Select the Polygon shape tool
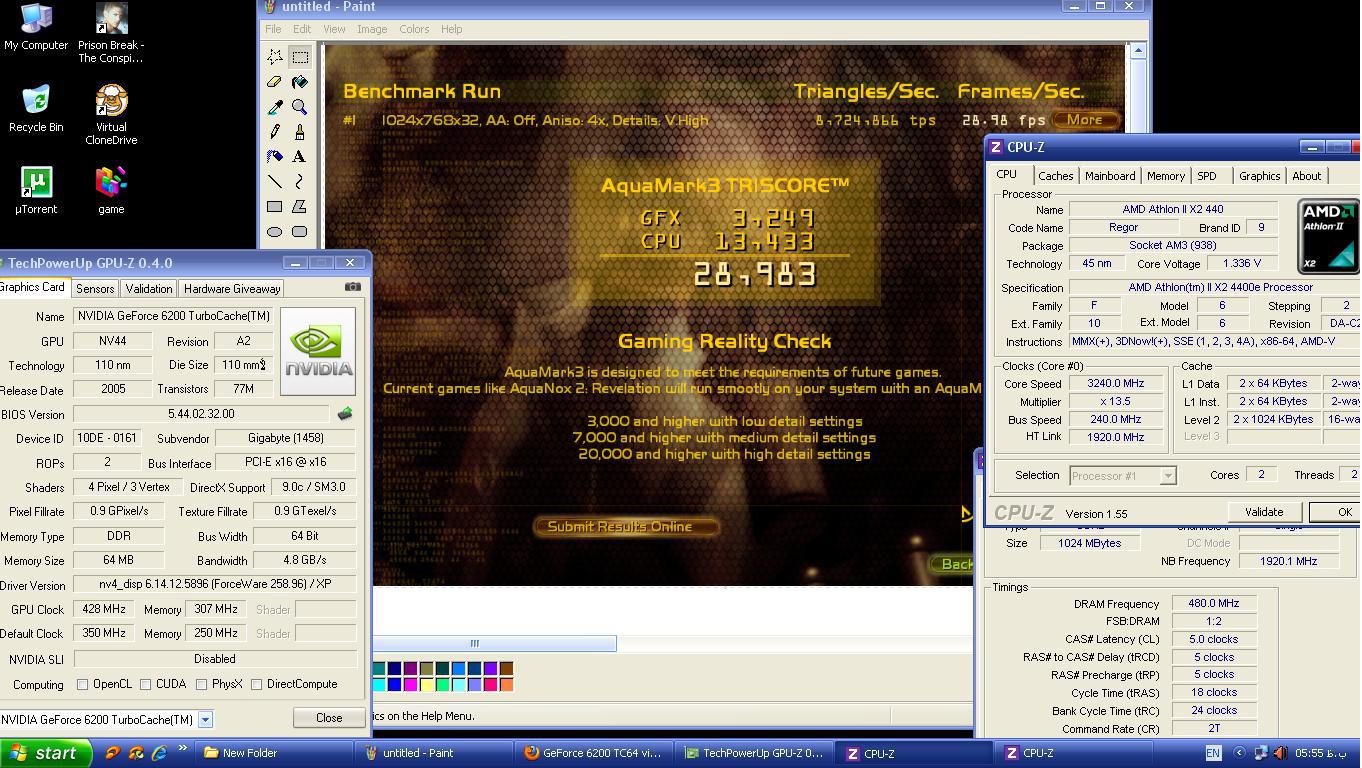Screen dimensions: 1362x768 coord(299,207)
